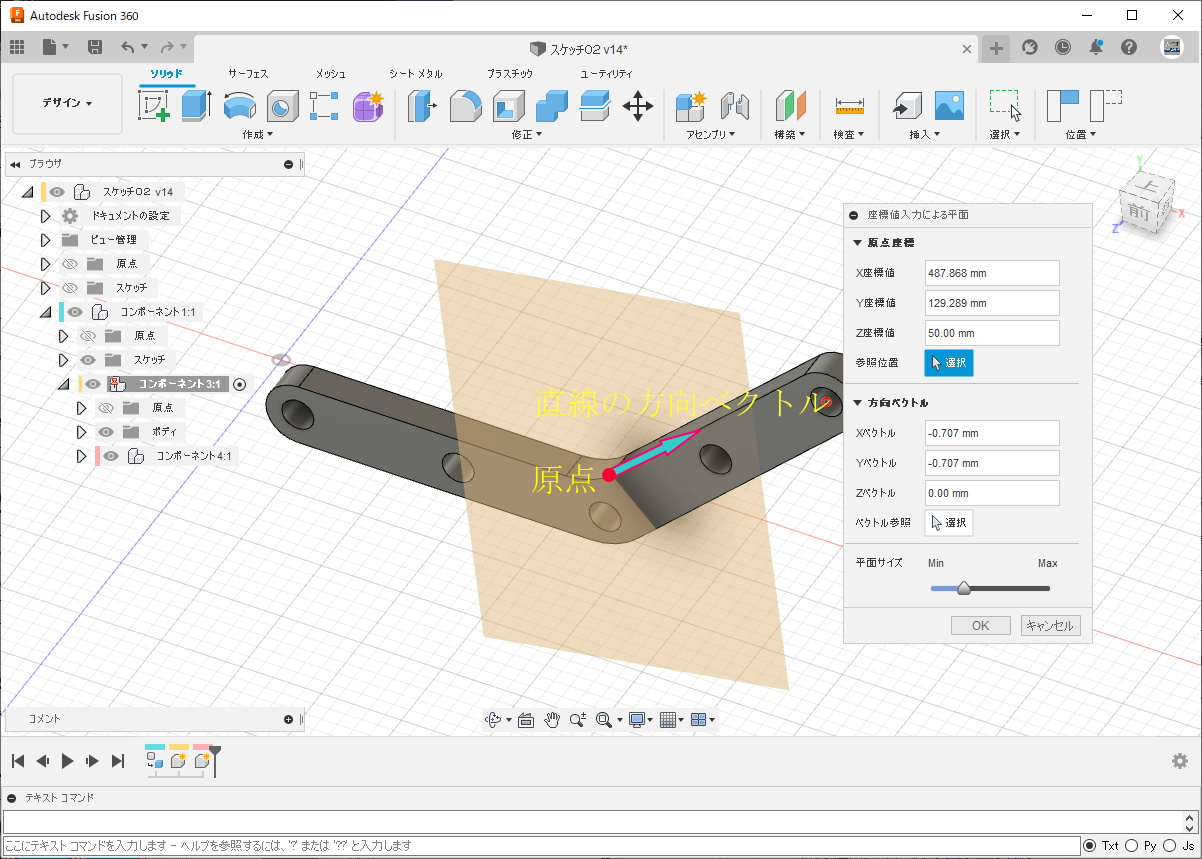
Task: Open timeline settings gear
Action: tap(1180, 761)
